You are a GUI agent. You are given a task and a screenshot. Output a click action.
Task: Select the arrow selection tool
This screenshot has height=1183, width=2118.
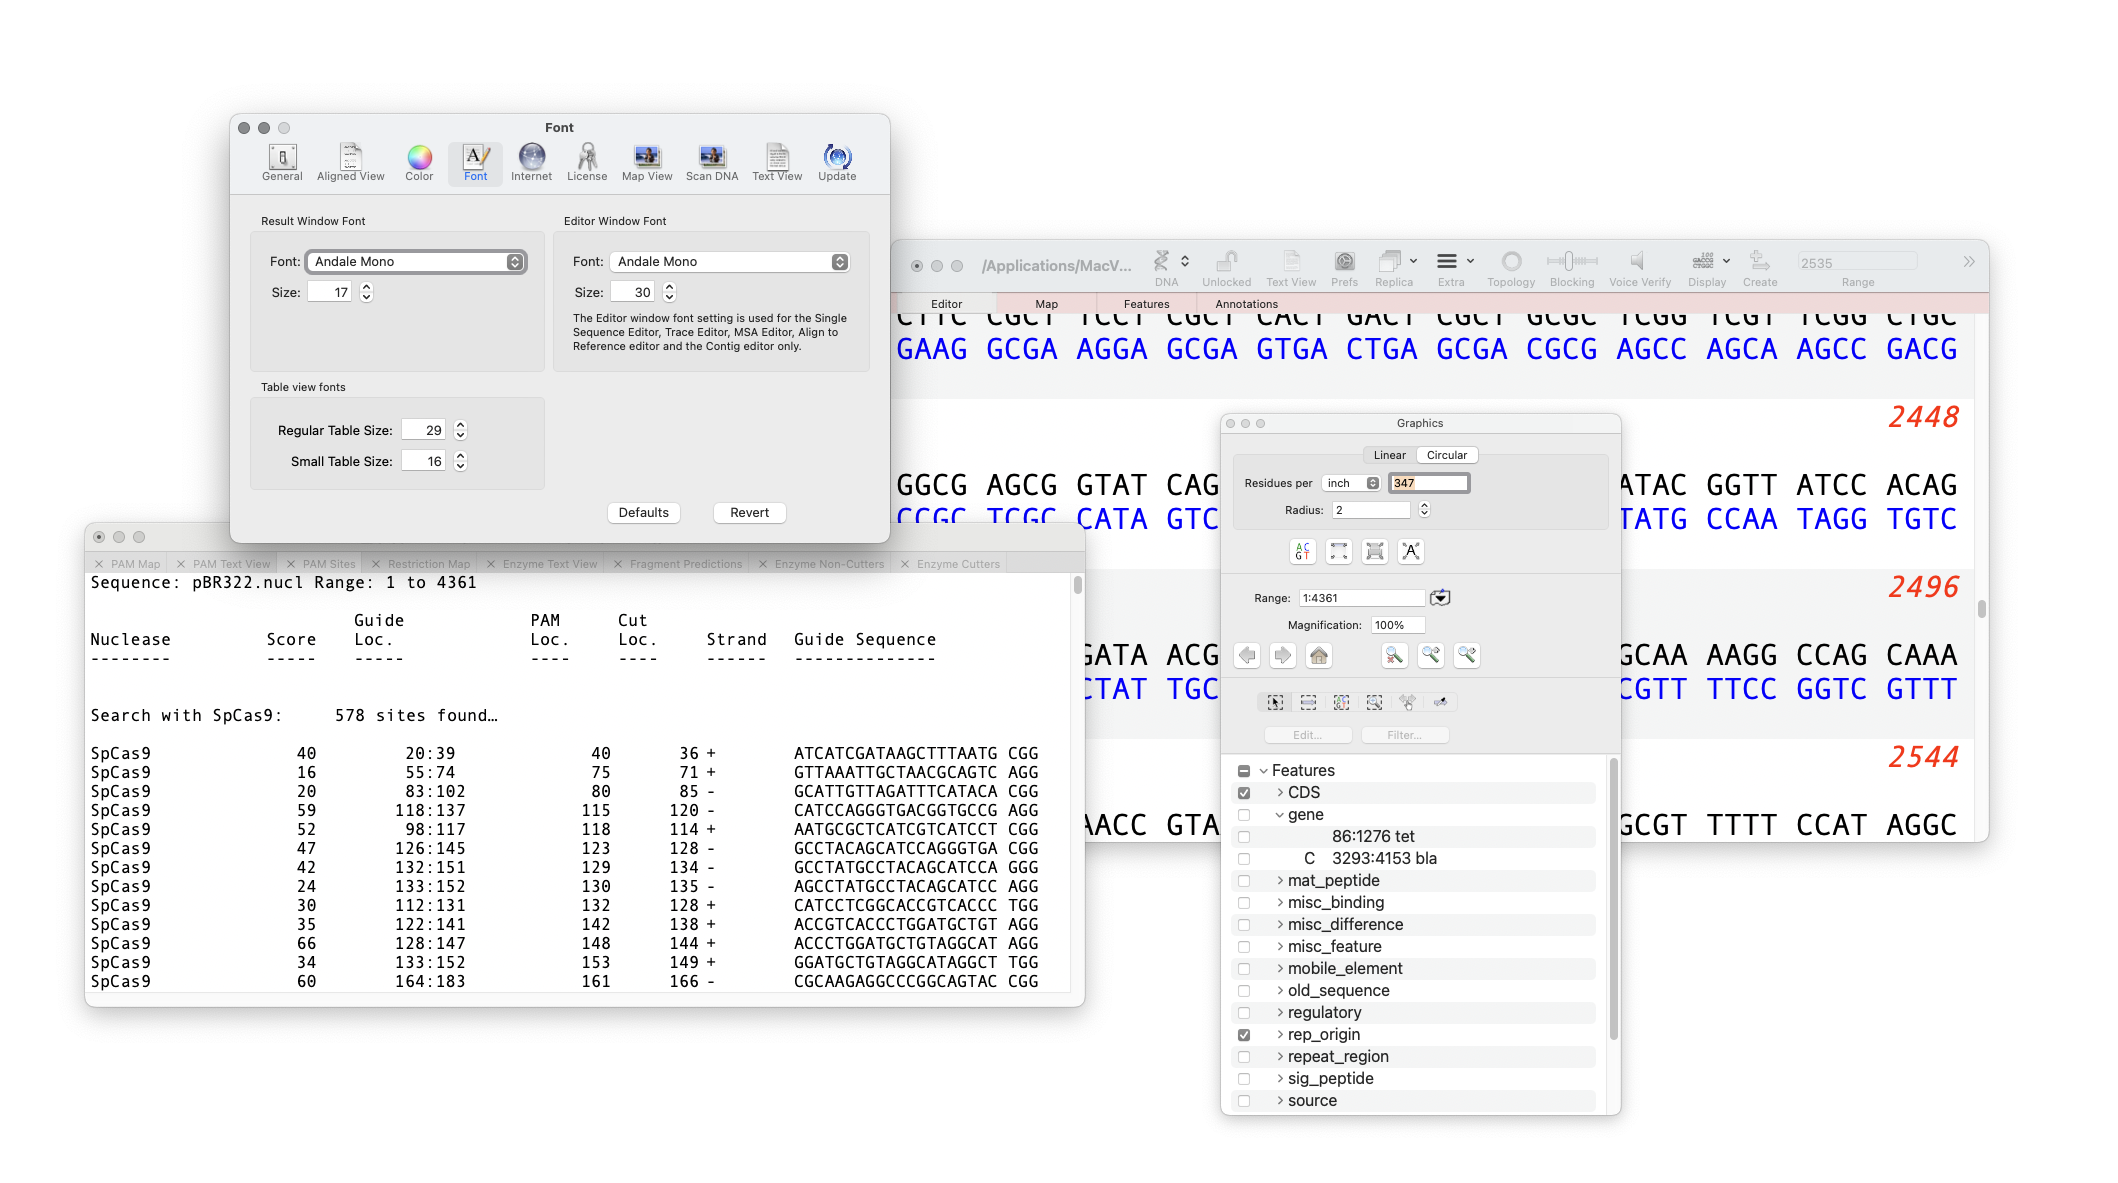coord(1275,703)
